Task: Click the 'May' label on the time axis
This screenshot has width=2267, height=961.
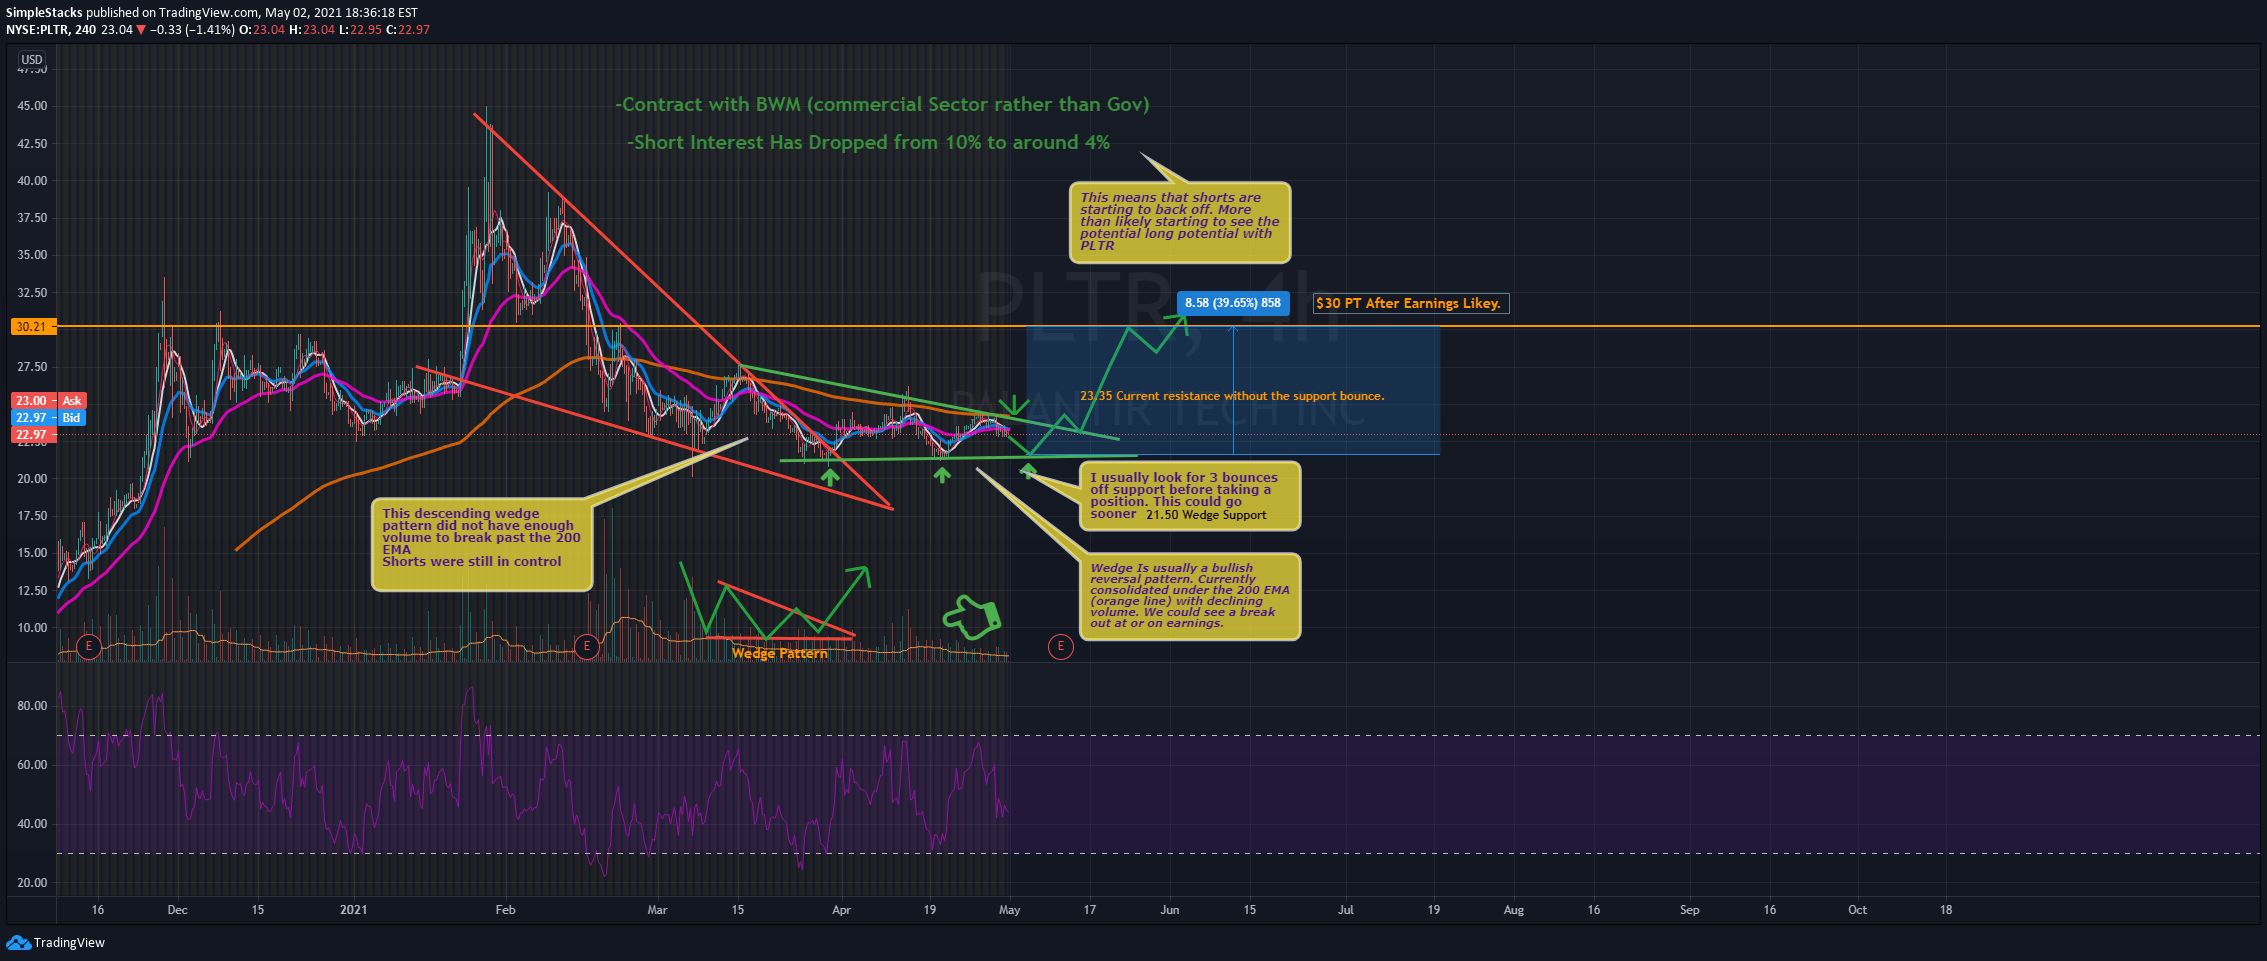Action: click(x=1009, y=910)
